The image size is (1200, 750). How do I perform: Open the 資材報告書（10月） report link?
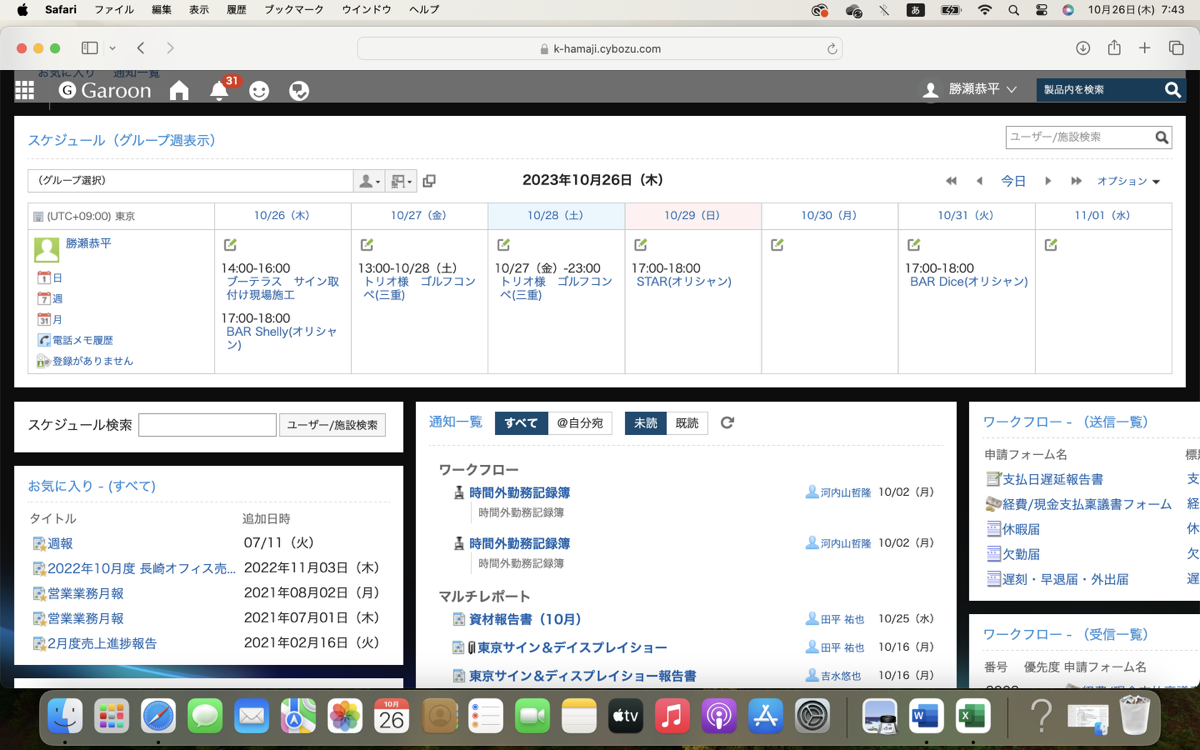coord(525,620)
